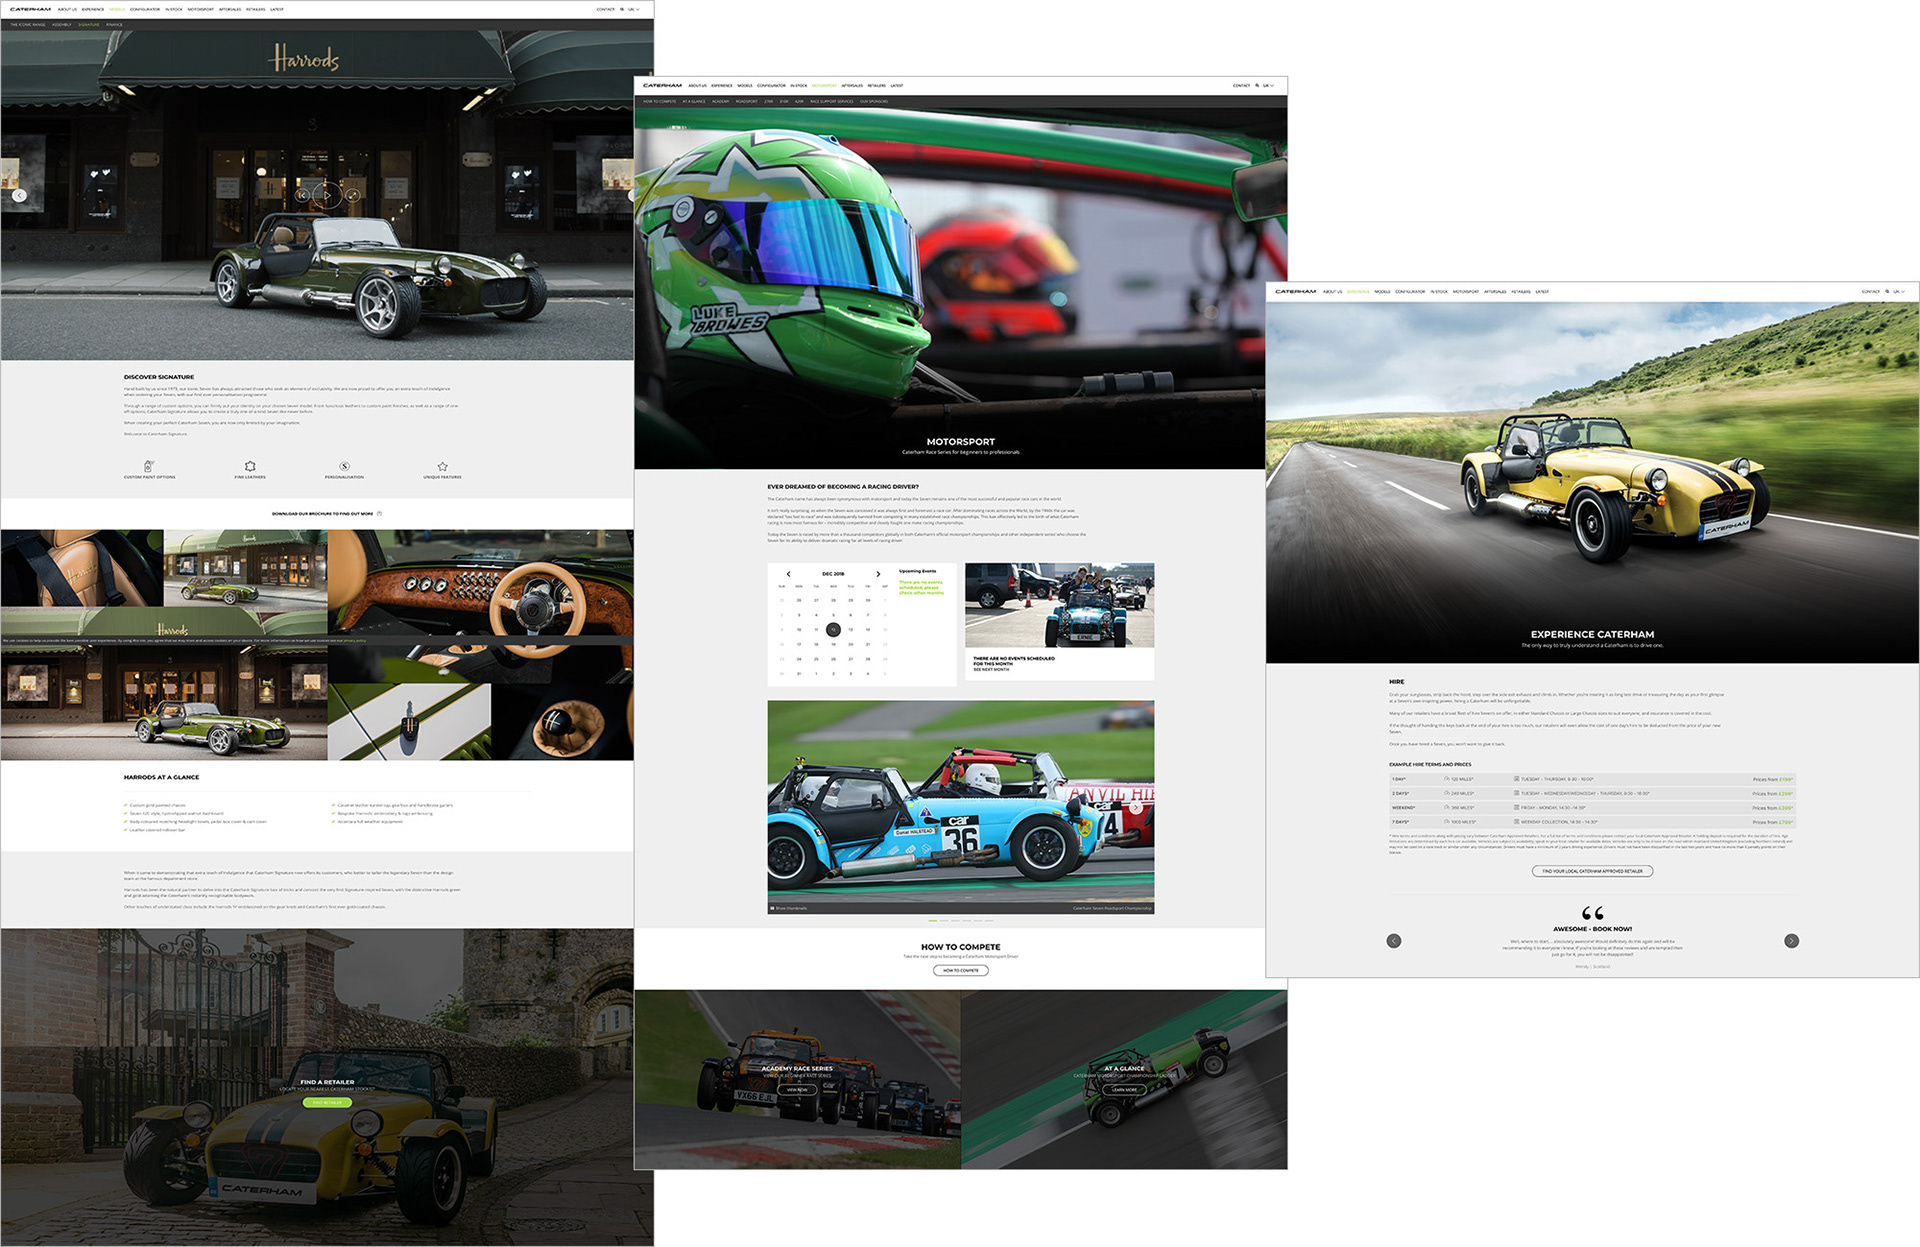The image size is (1920, 1247).
Task: Open Models menu on Signature page
Action: pos(117,9)
